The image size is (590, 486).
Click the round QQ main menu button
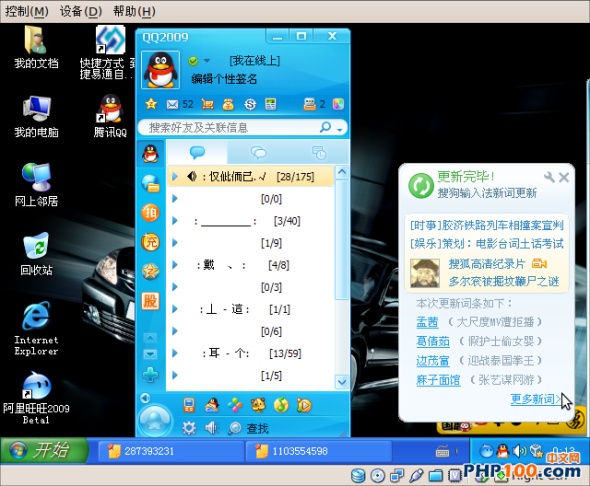pos(155,420)
